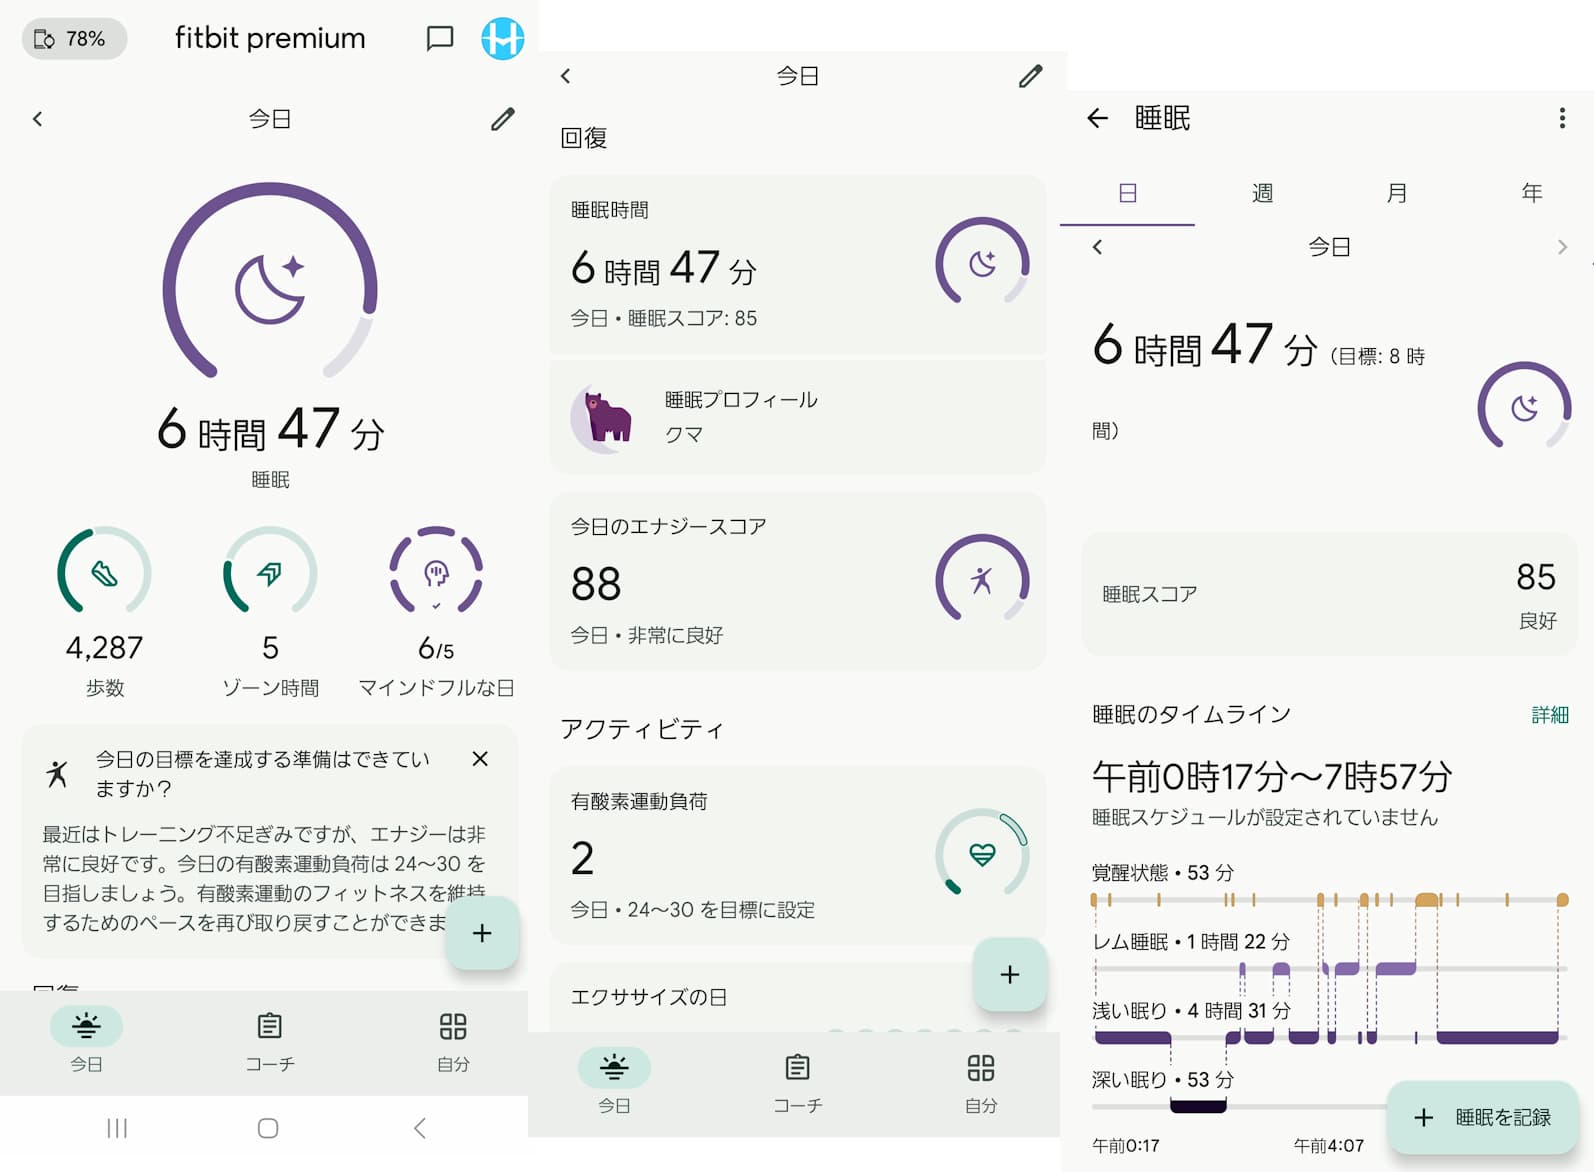
Task: Tap Android home button
Action: coord(268,1128)
